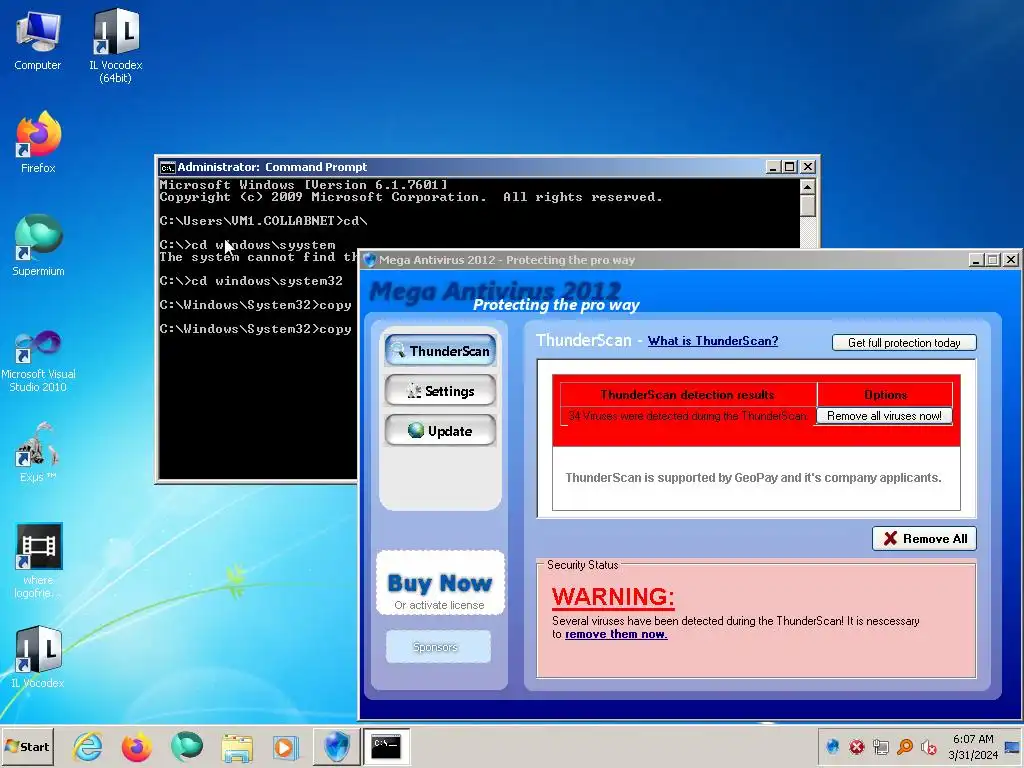Open the IL Vocodex shortcut near the taskbar

click(x=38, y=656)
